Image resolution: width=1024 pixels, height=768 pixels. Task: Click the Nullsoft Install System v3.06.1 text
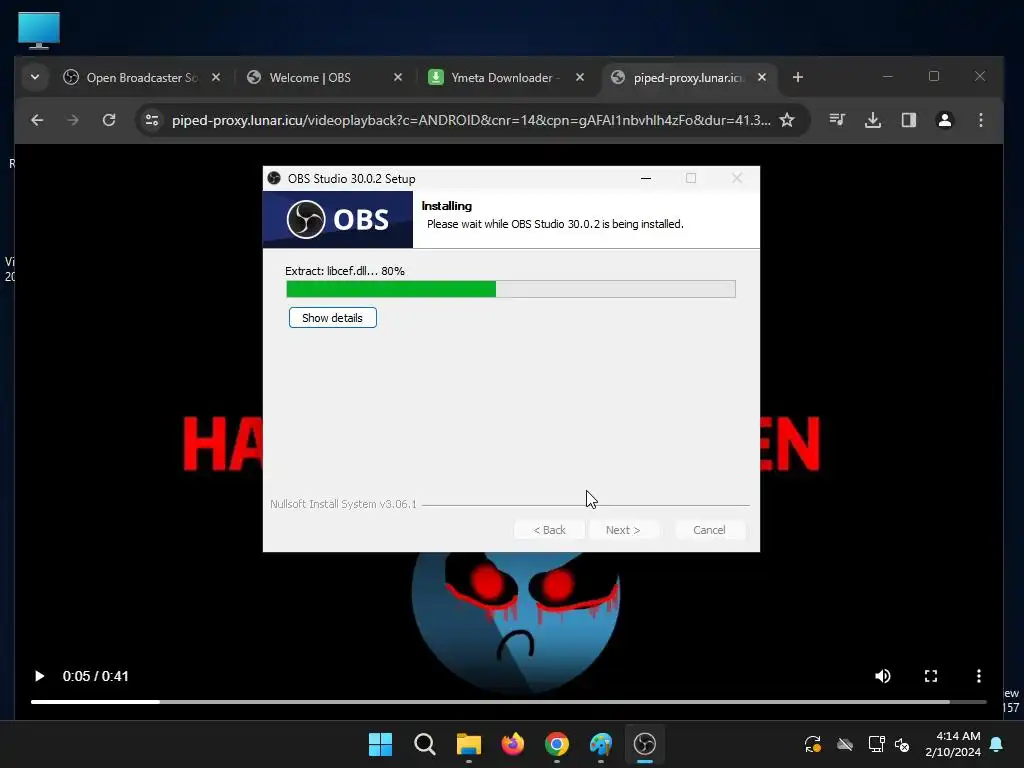343,504
